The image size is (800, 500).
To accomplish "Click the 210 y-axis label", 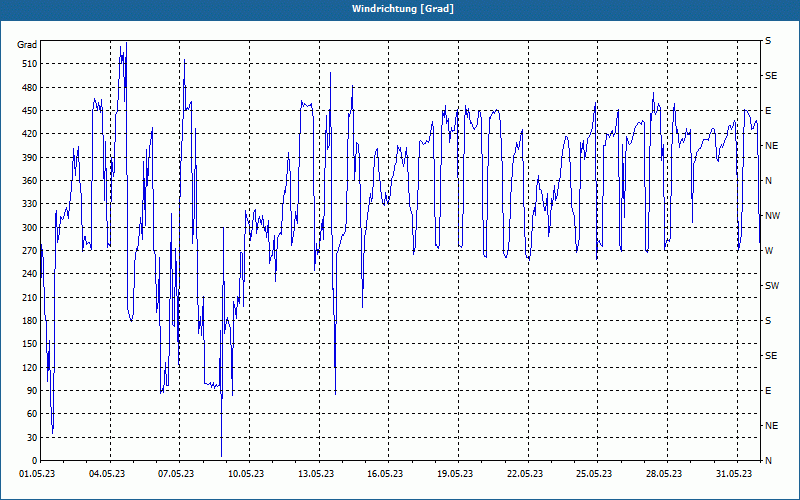I will click(x=30, y=297).
